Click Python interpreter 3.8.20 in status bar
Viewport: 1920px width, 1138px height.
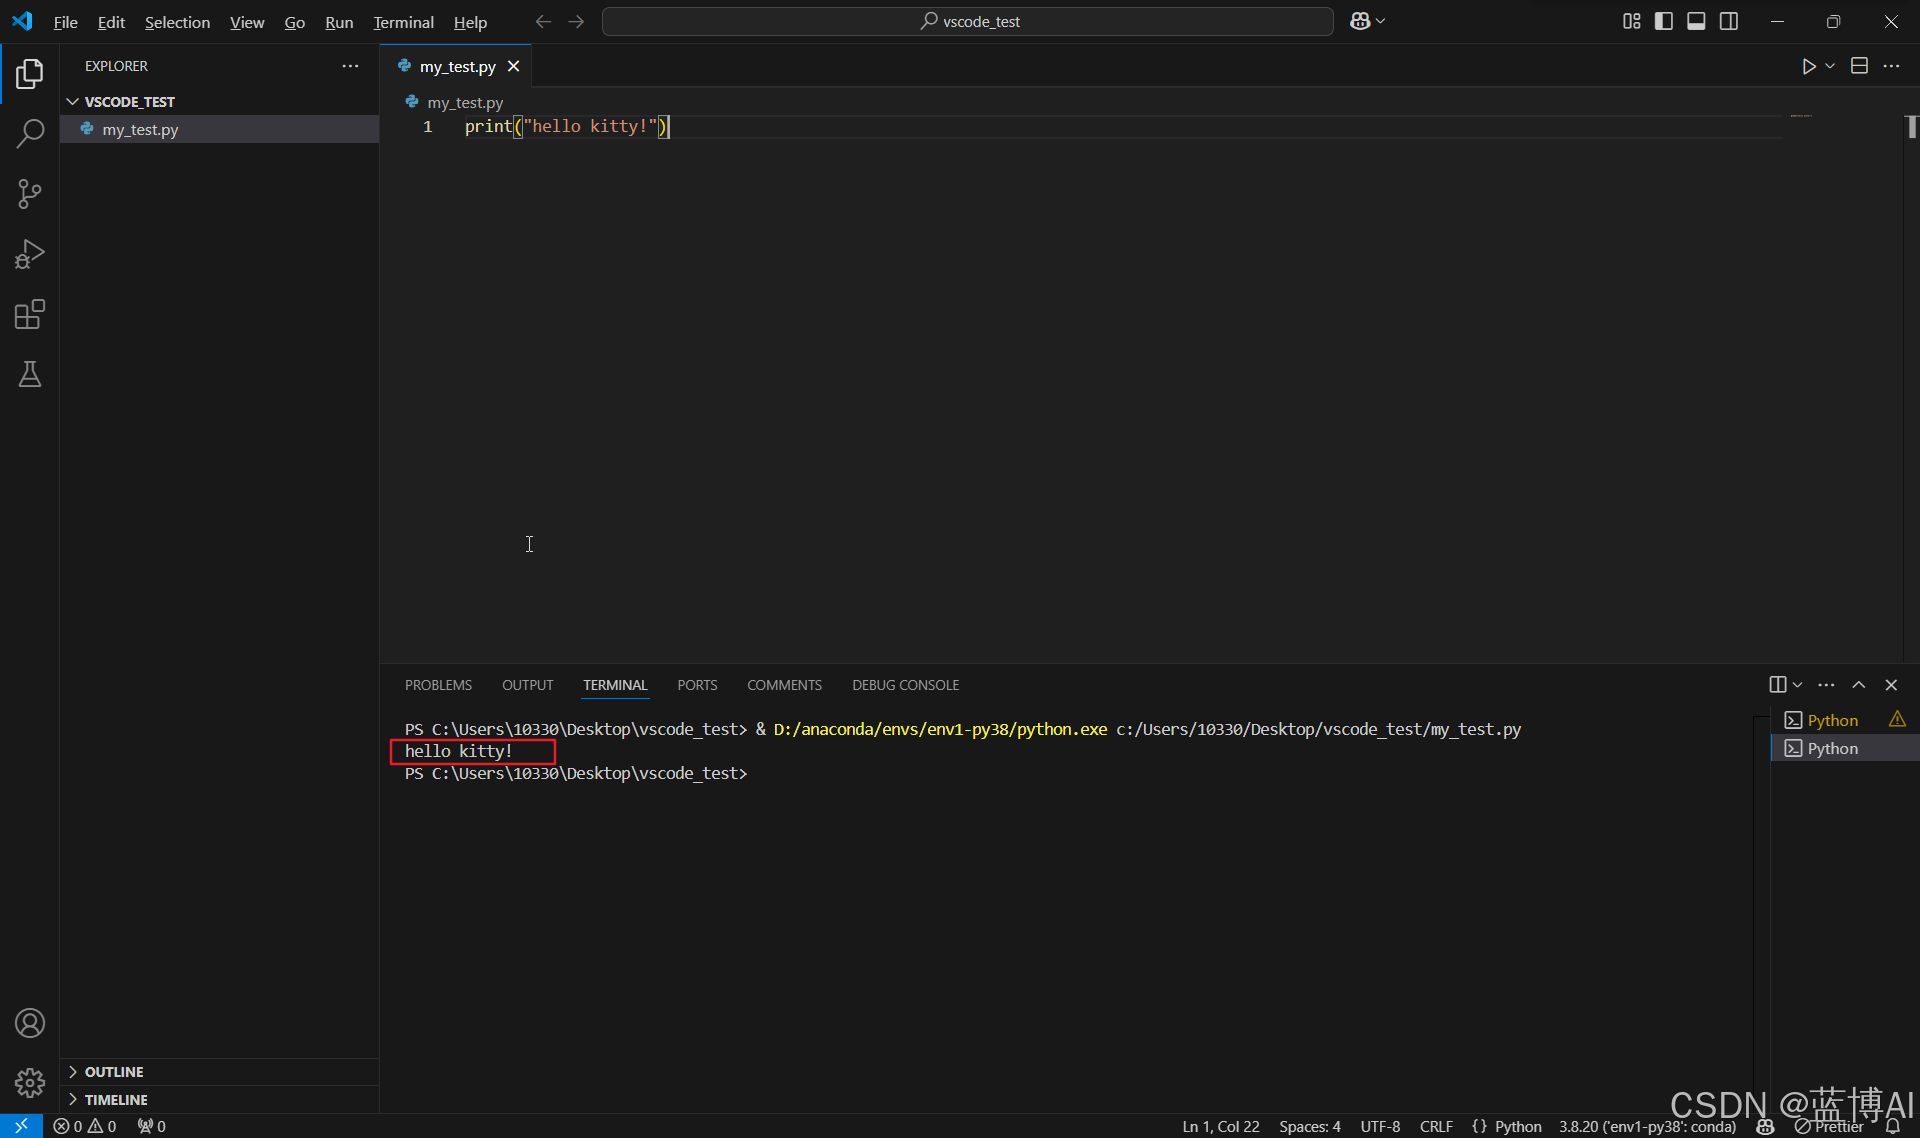1646,1126
